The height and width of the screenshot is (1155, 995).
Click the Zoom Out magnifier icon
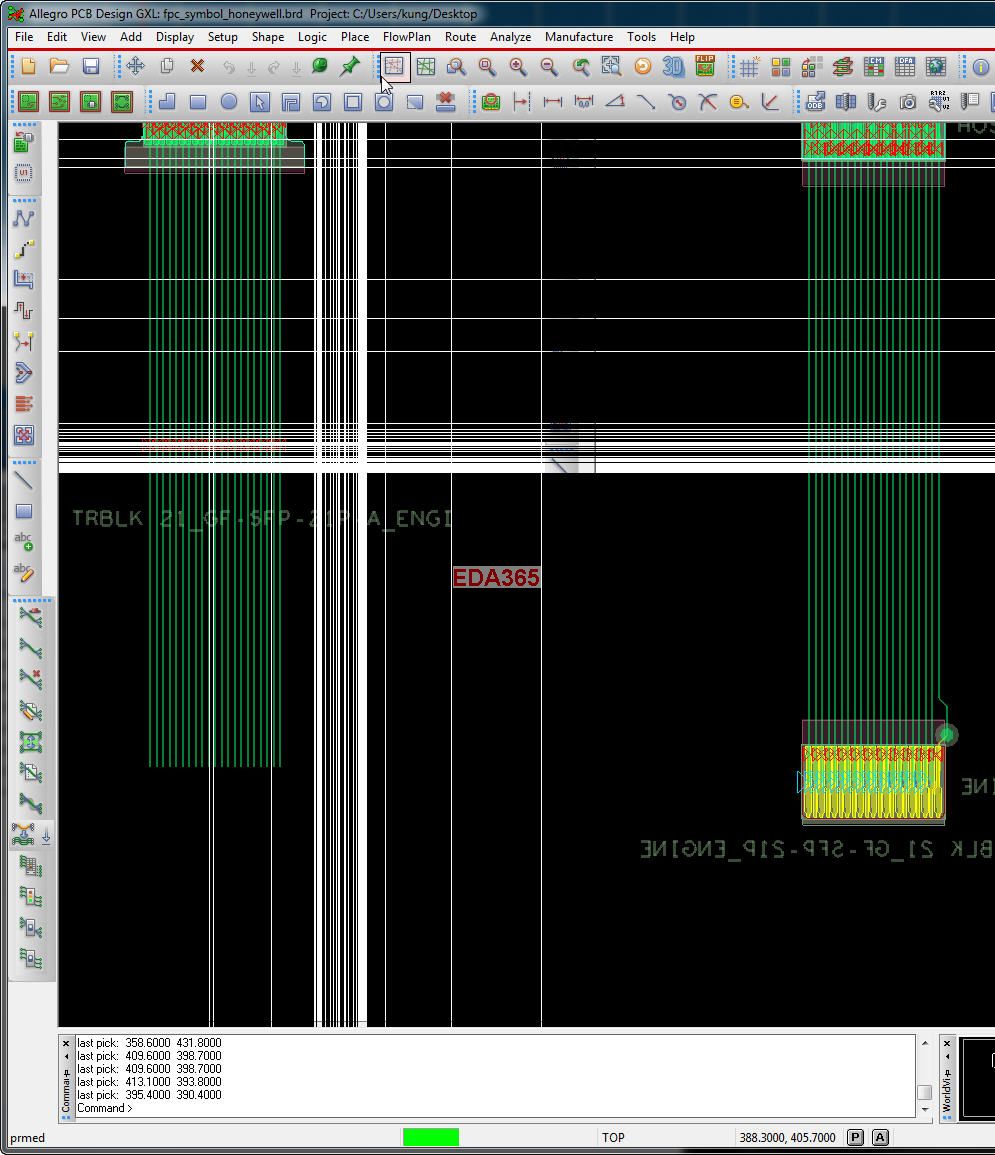click(549, 67)
